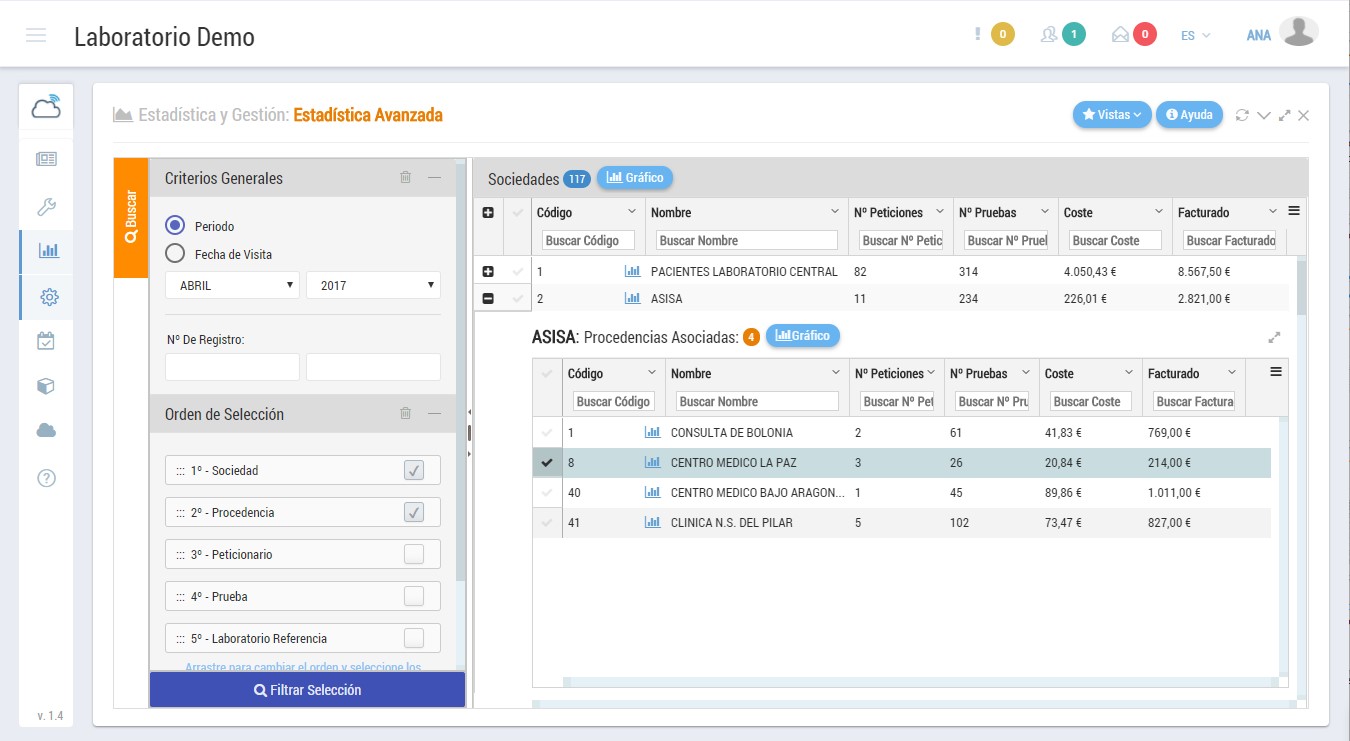
Task: Collapse the Orden de Selección section
Action: point(434,414)
